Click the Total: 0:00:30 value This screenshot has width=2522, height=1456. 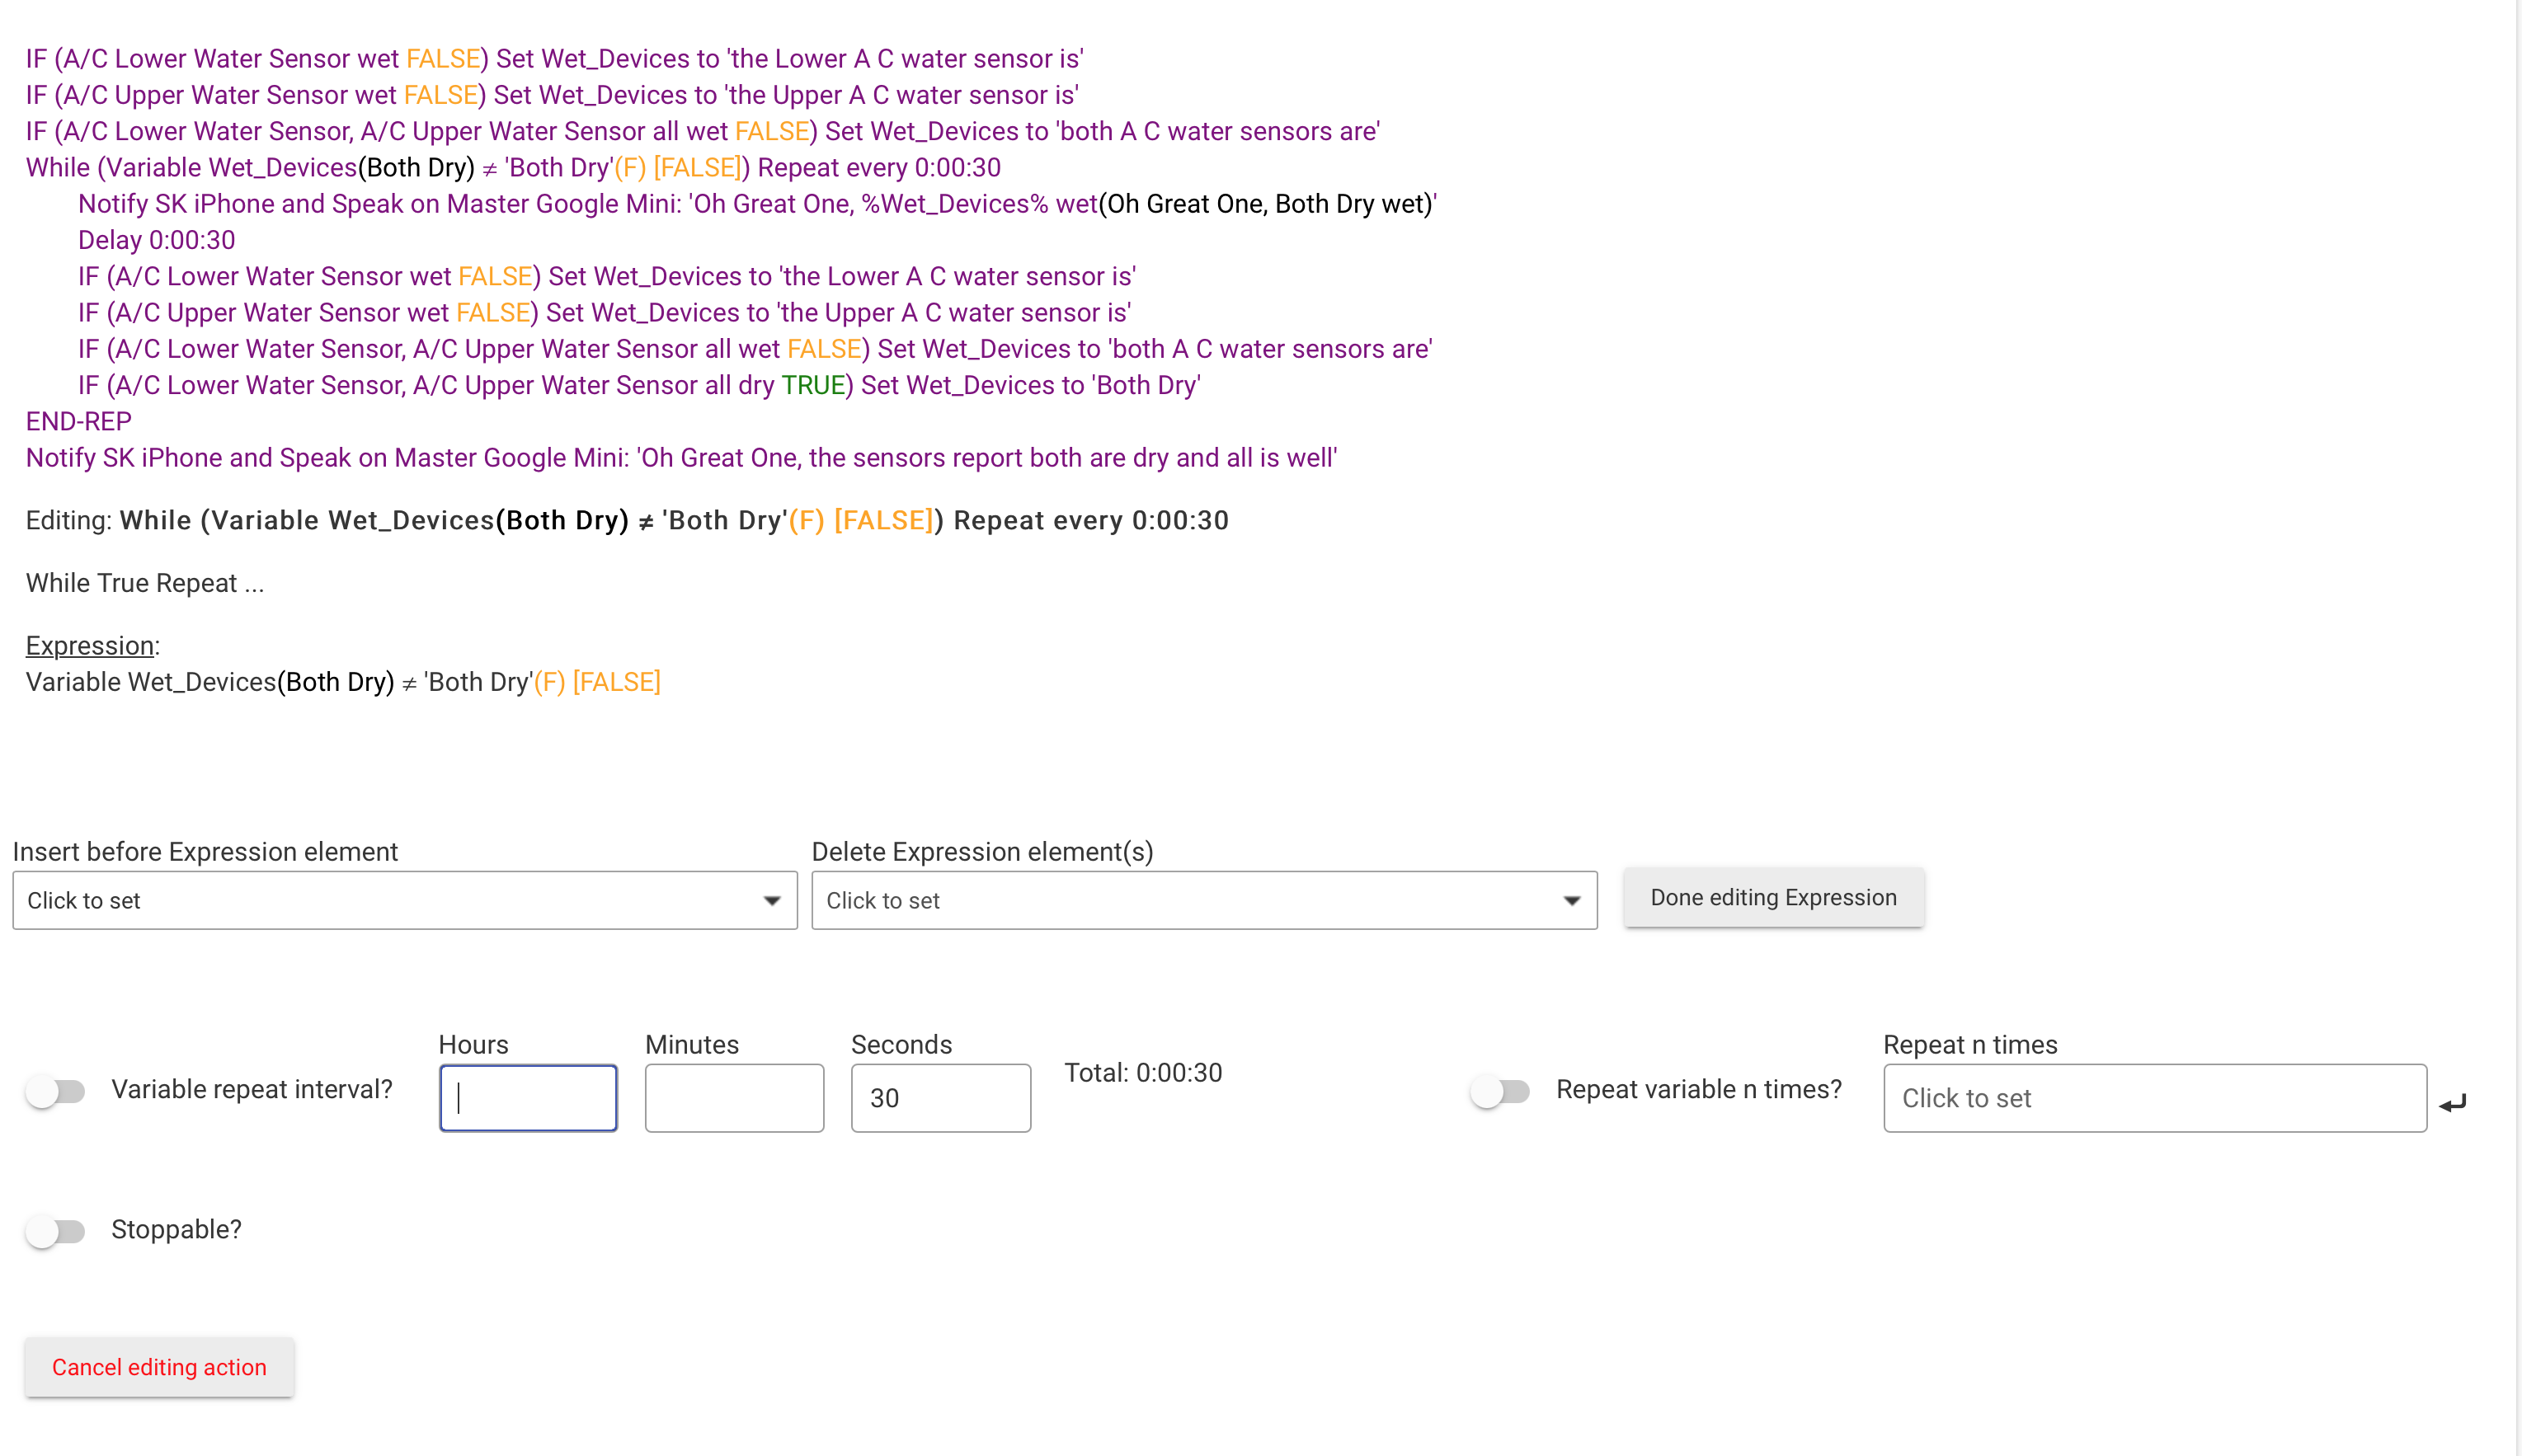click(x=1143, y=1072)
